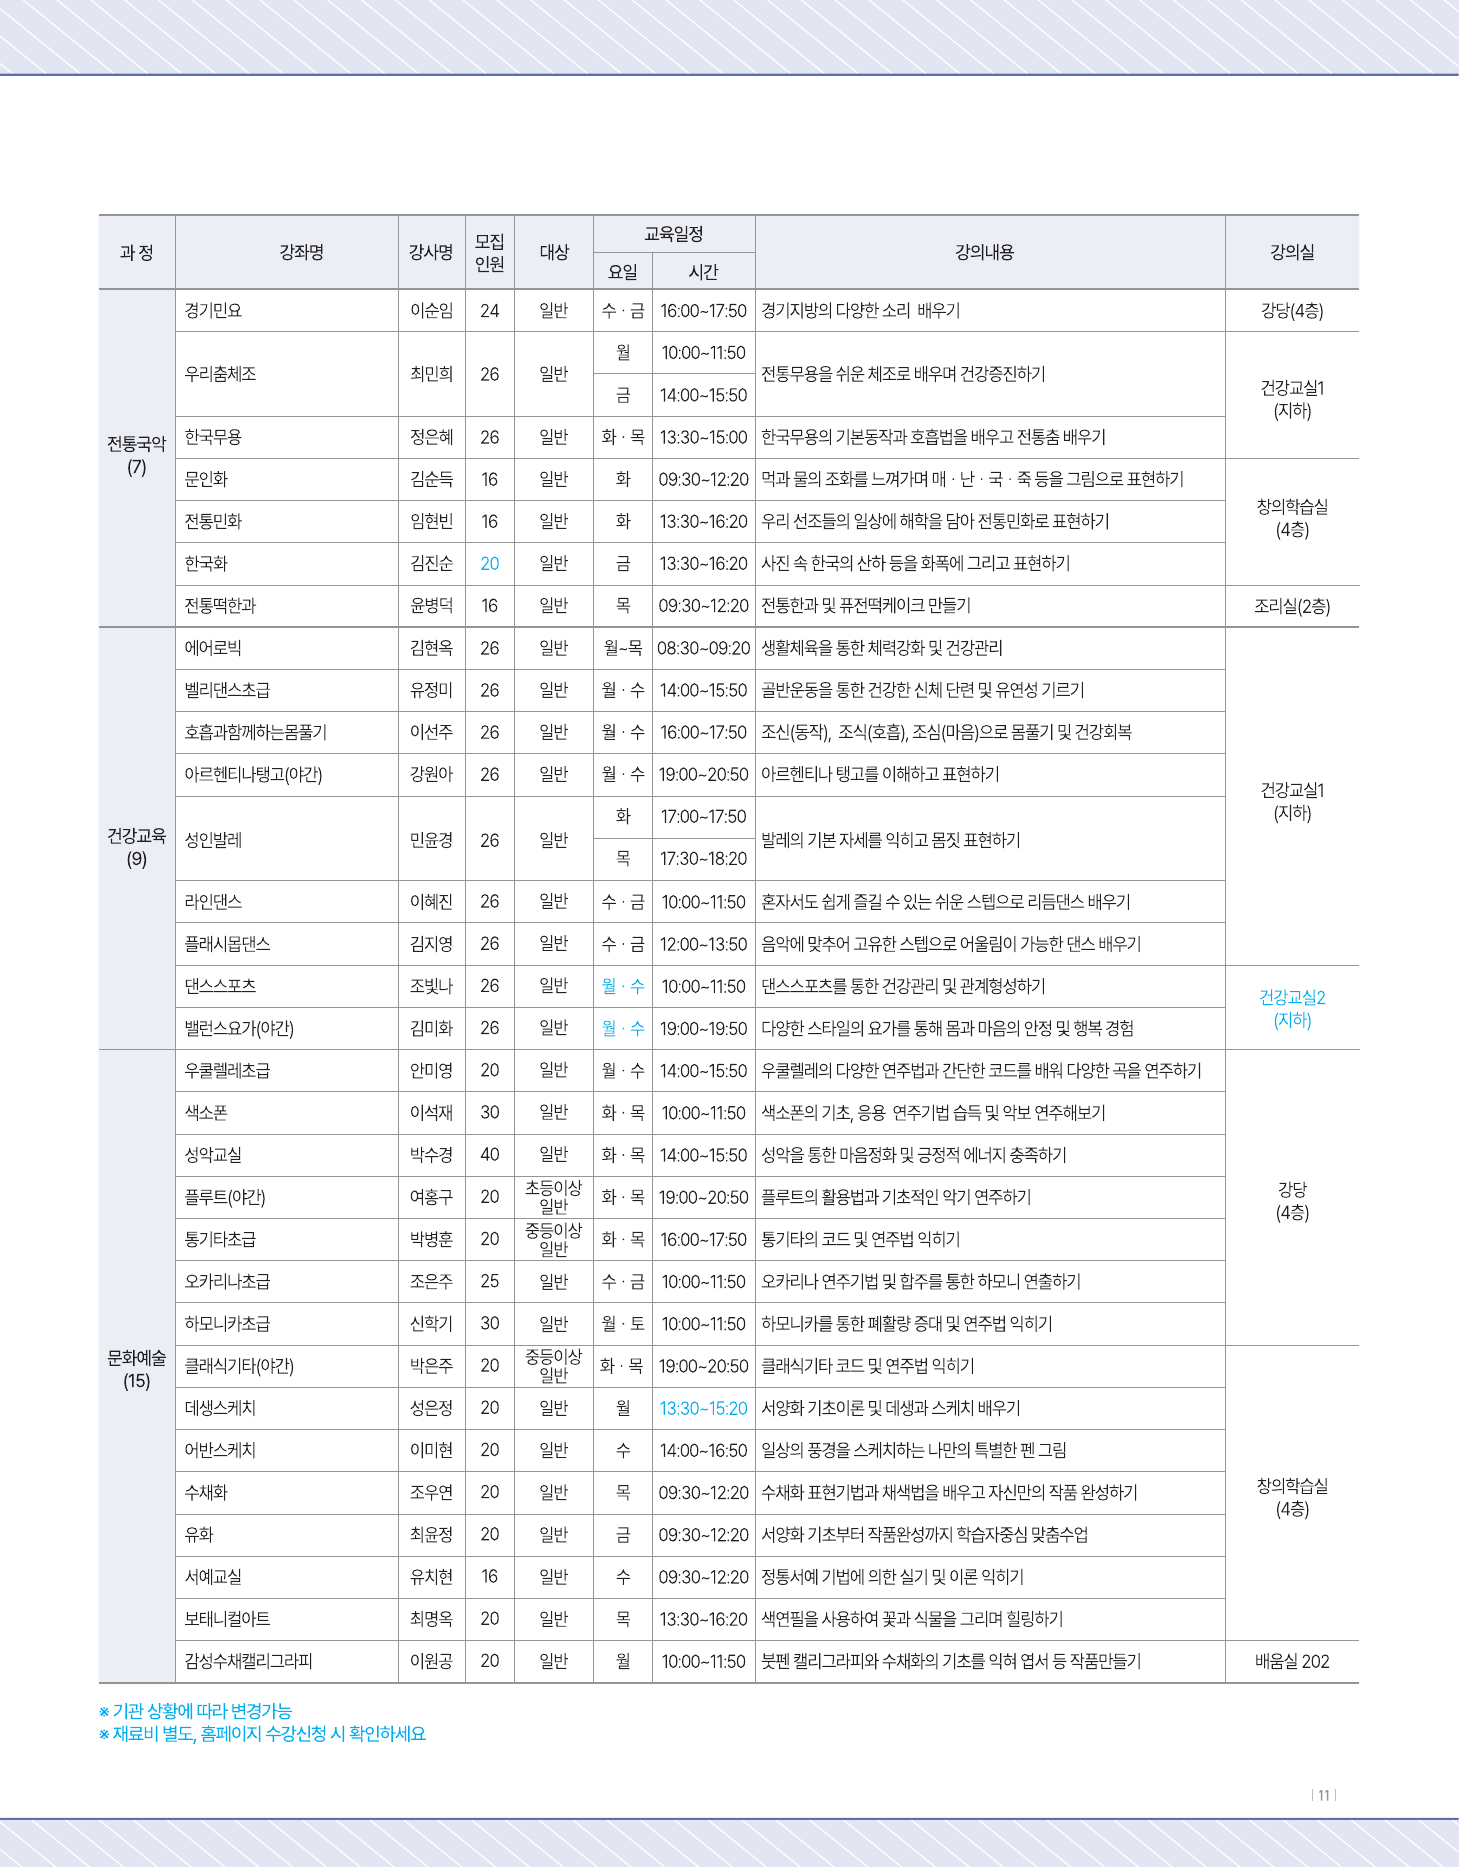Viewport: 1459px width, 1867px height.
Task: Select the 플루트(야간) course name
Action: 225,1197
